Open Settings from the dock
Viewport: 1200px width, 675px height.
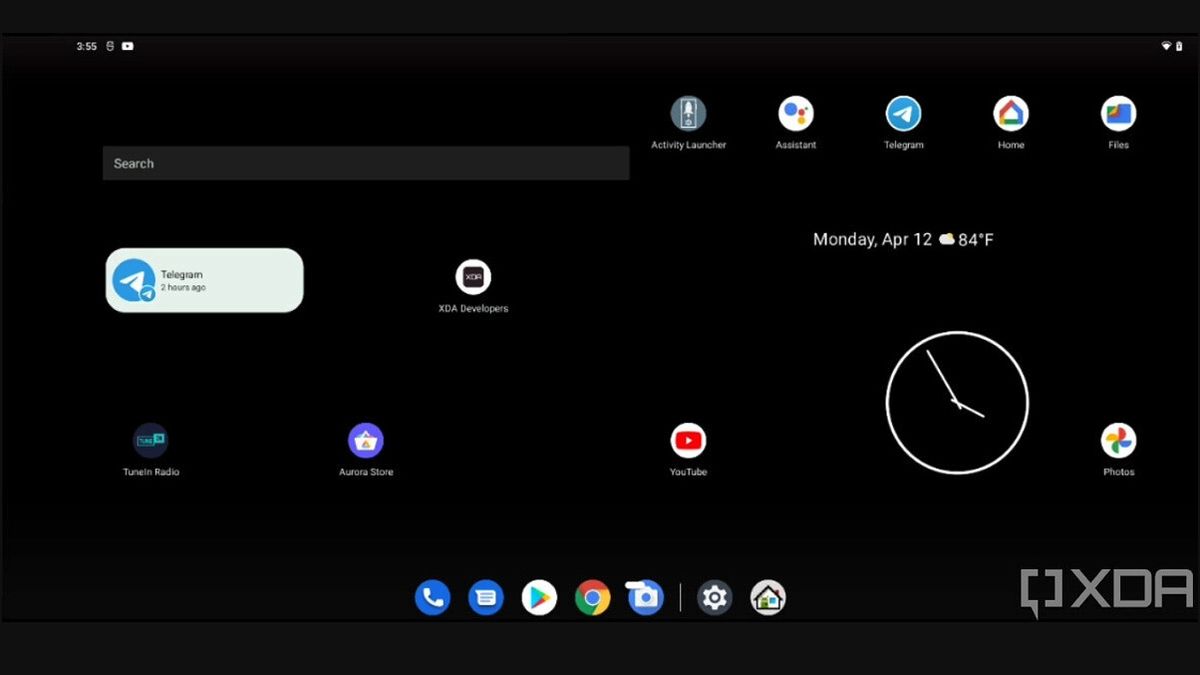pyautogui.click(x=714, y=597)
